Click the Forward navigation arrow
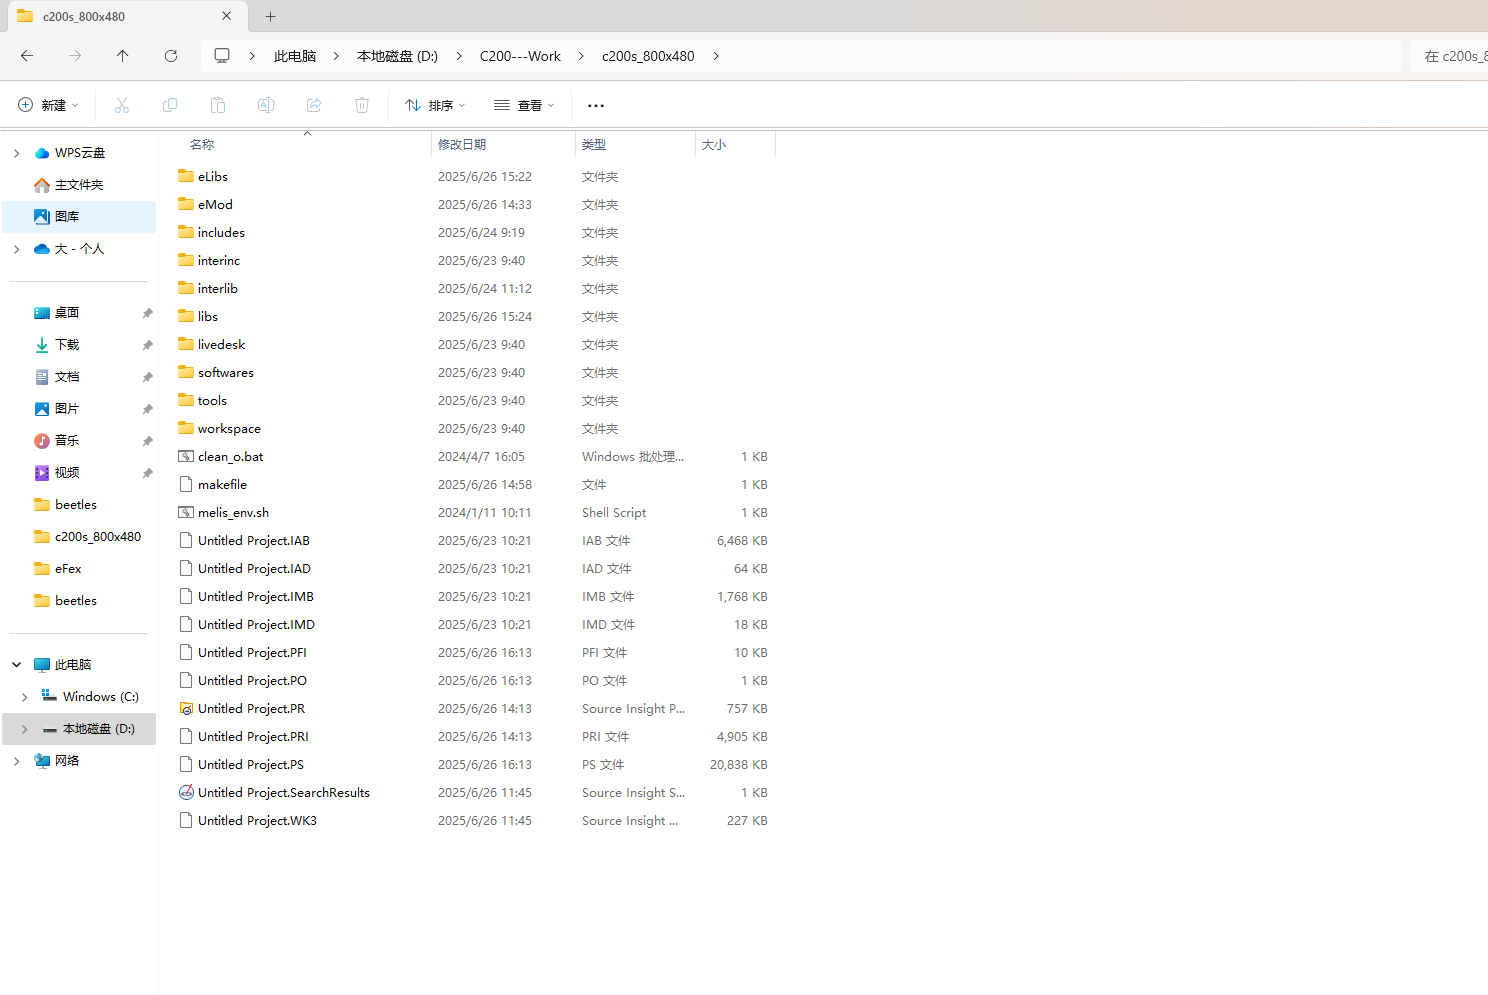1488x995 pixels. [75, 56]
